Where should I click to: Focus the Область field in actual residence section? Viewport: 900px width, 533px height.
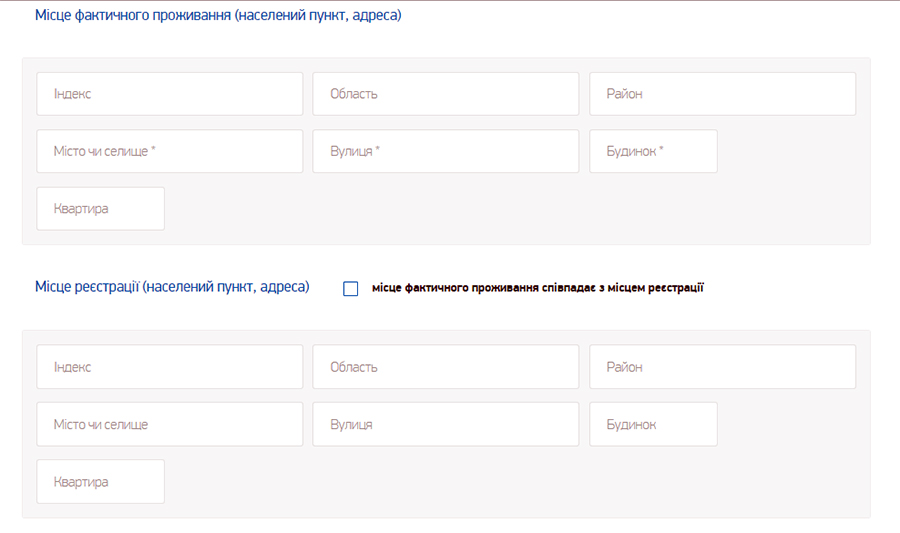pyautogui.click(x=445, y=94)
